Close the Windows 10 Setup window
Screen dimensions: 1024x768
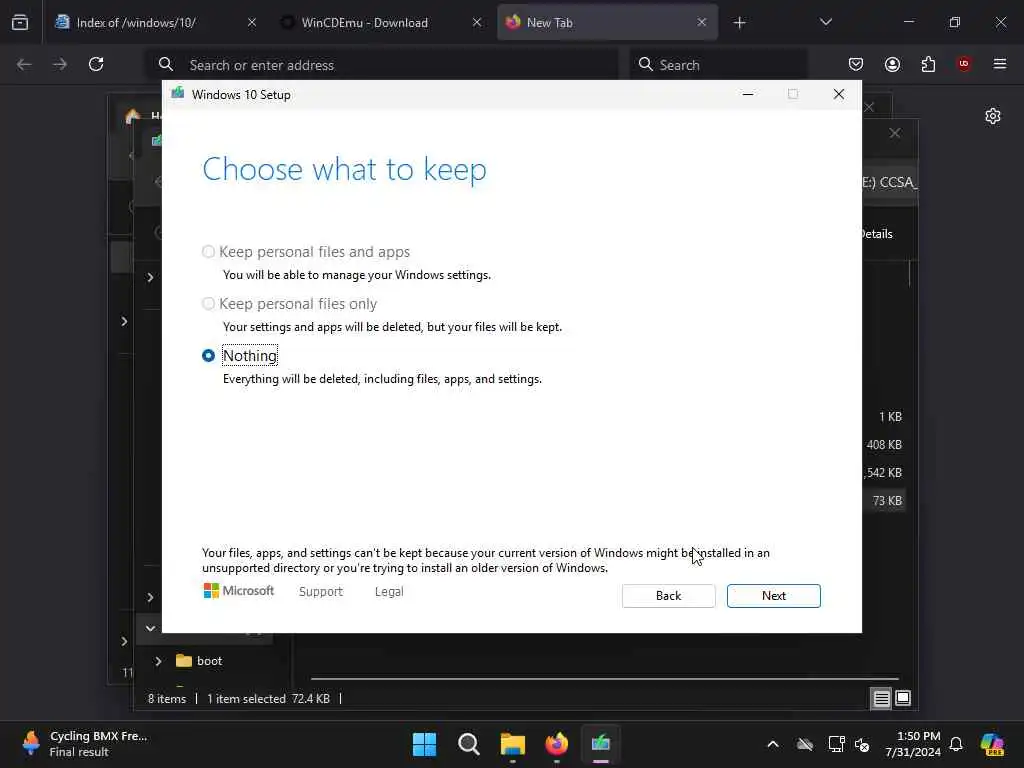click(839, 95)
